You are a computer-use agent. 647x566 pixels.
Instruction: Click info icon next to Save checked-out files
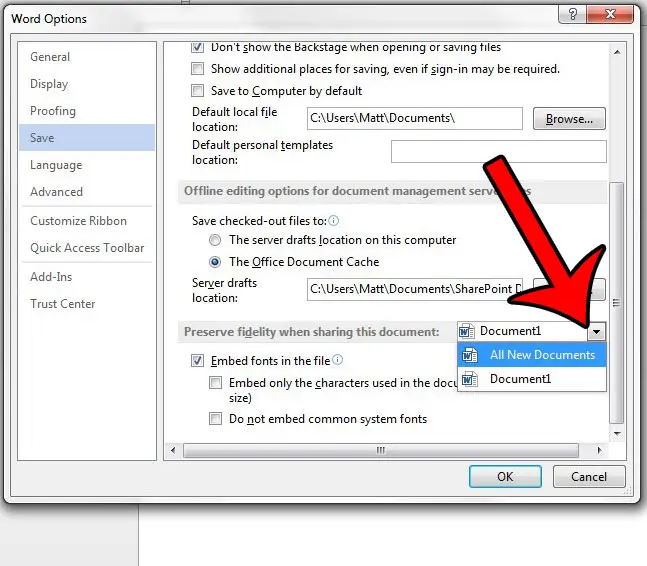[x=333, y=221]
